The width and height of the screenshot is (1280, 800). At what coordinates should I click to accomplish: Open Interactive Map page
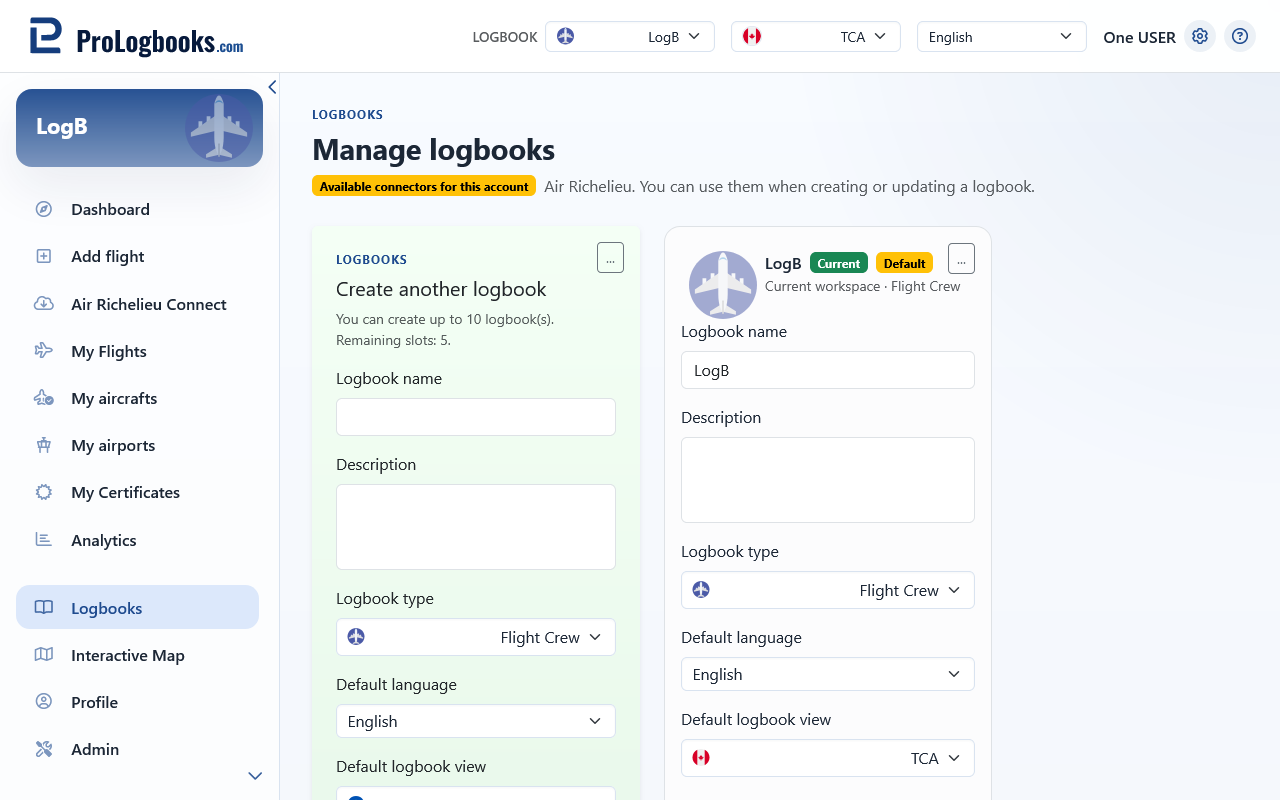coord(137,655)
